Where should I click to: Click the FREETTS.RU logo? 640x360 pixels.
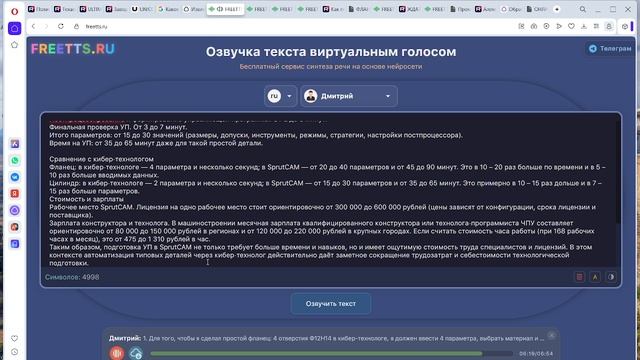click(73, 49)
